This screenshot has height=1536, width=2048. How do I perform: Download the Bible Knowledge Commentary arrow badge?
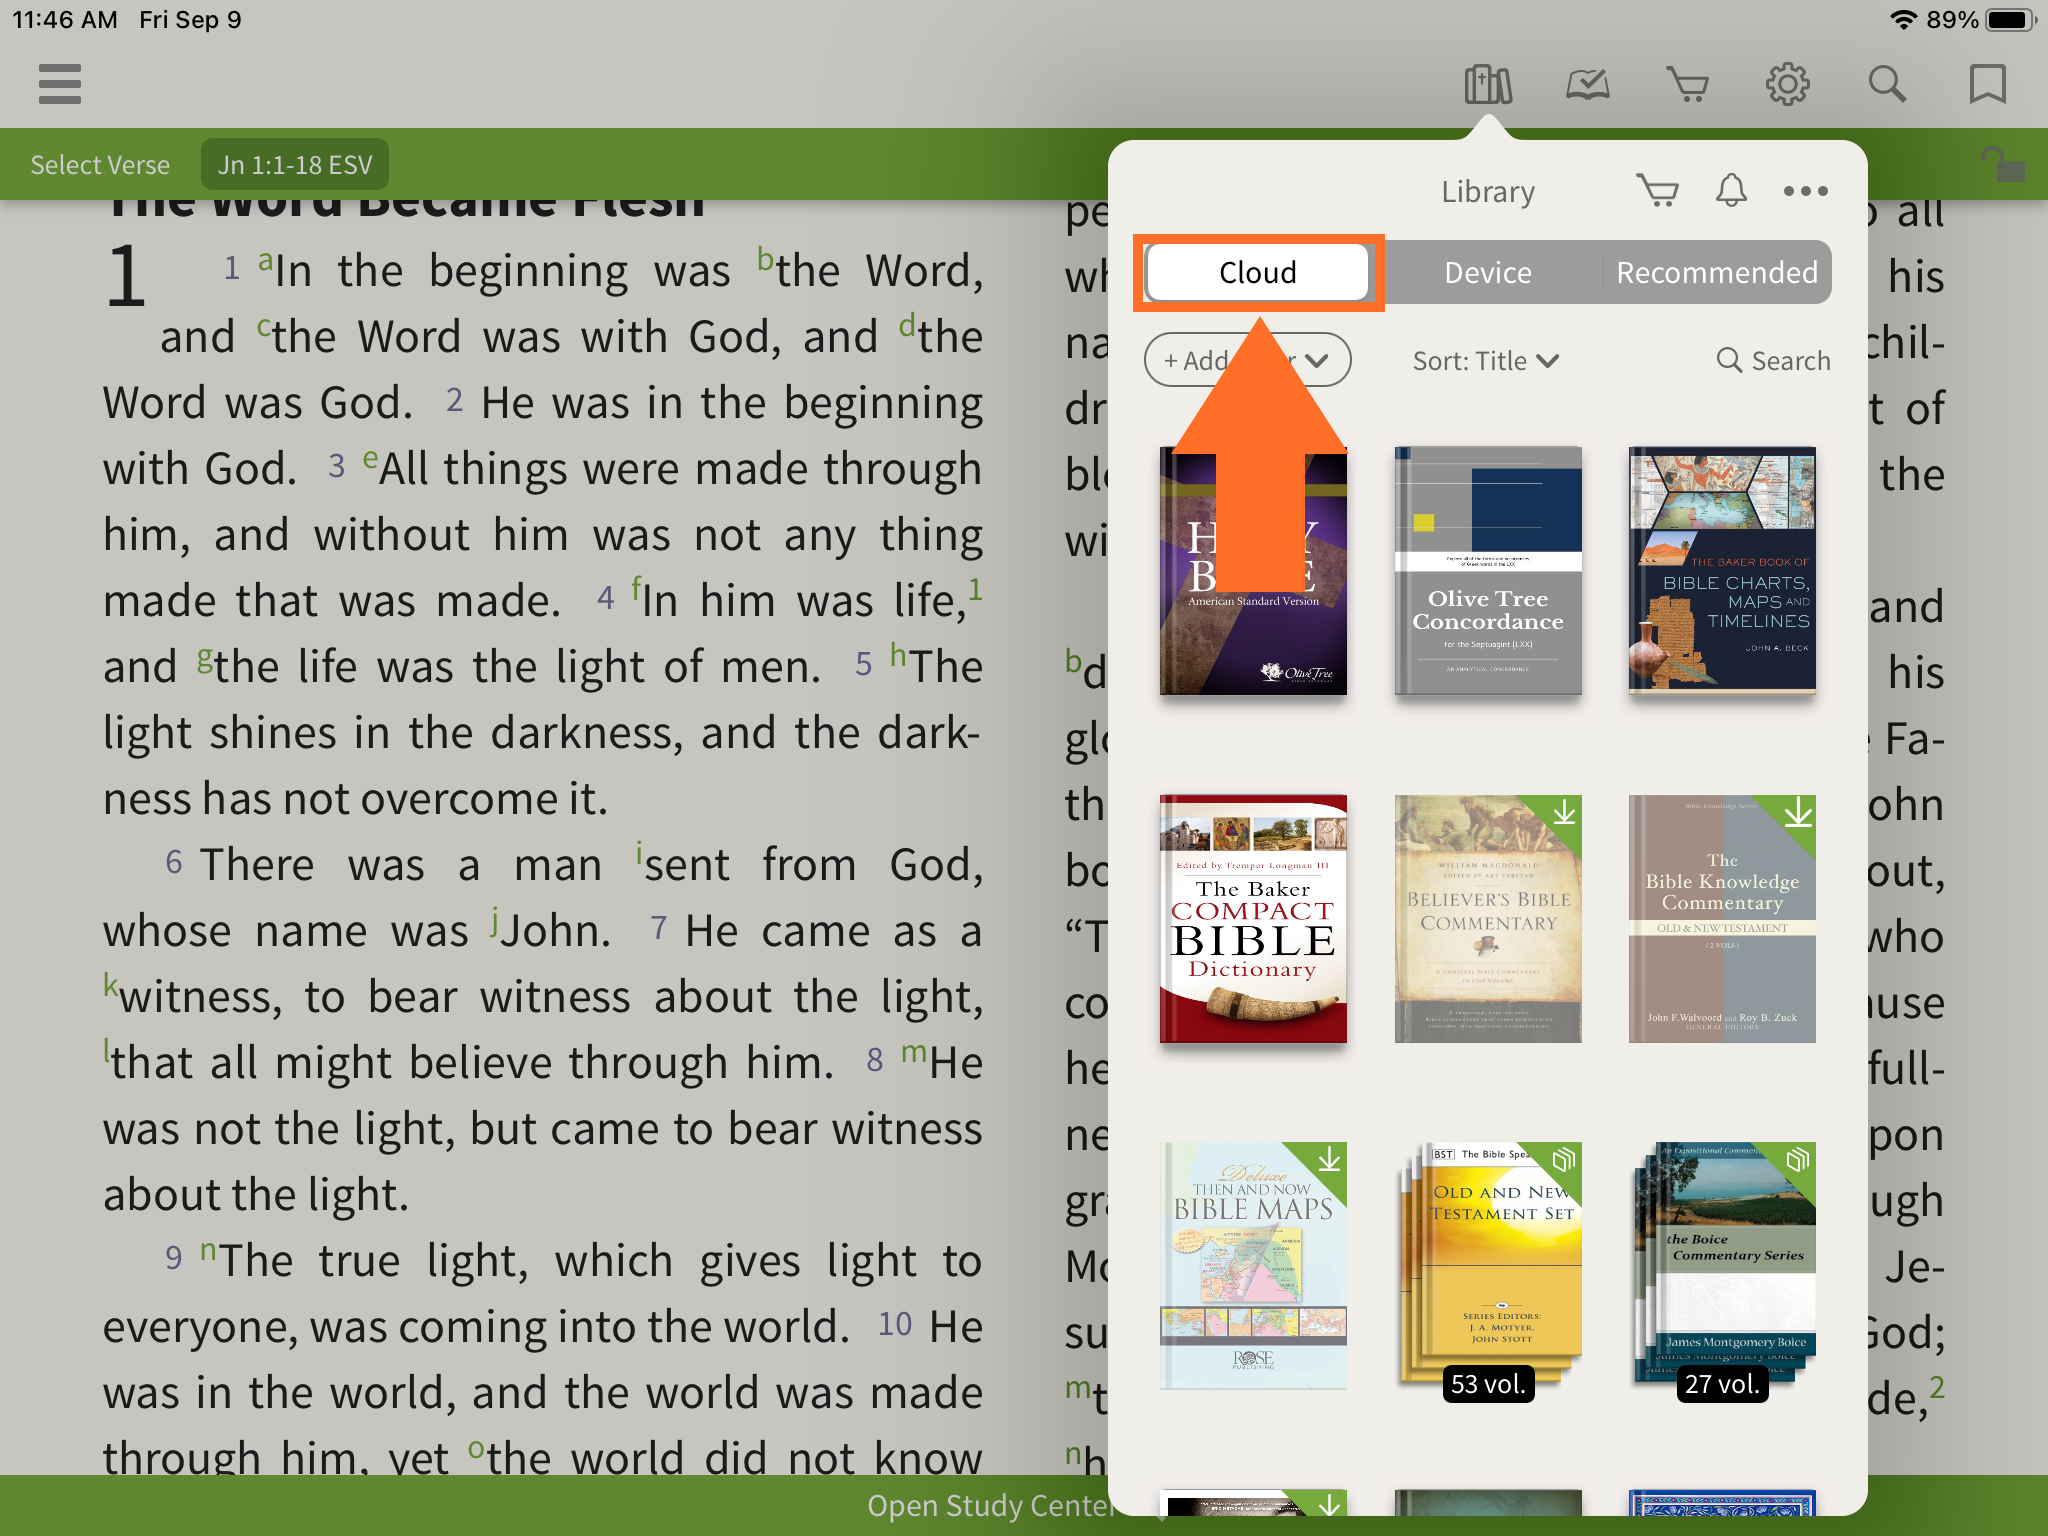coord(1798,813)
